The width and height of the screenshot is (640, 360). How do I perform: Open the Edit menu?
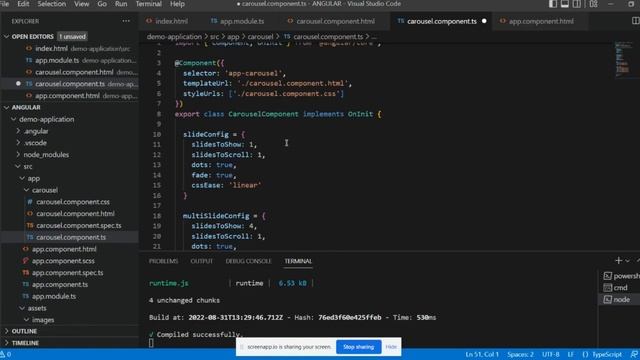[23, 4]
